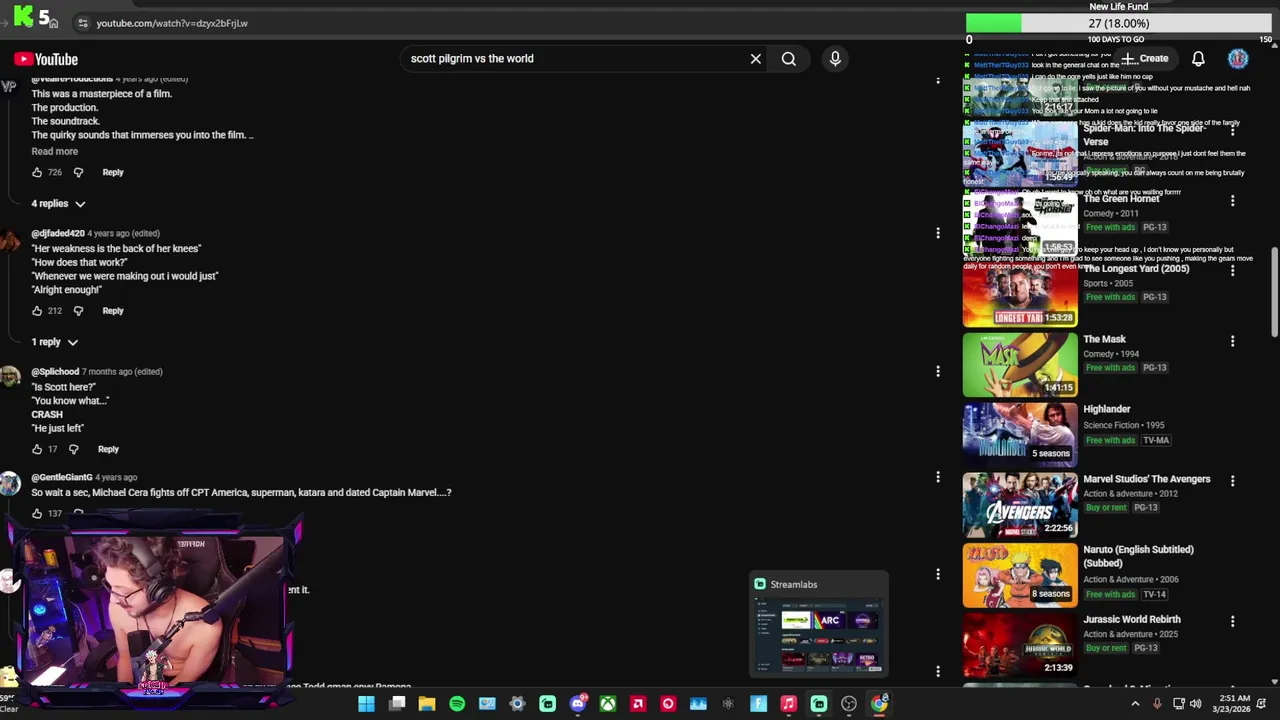Screen dimensions: 1280x720
Task: Dislike the @Splichood comment
Action: (73, 449)
